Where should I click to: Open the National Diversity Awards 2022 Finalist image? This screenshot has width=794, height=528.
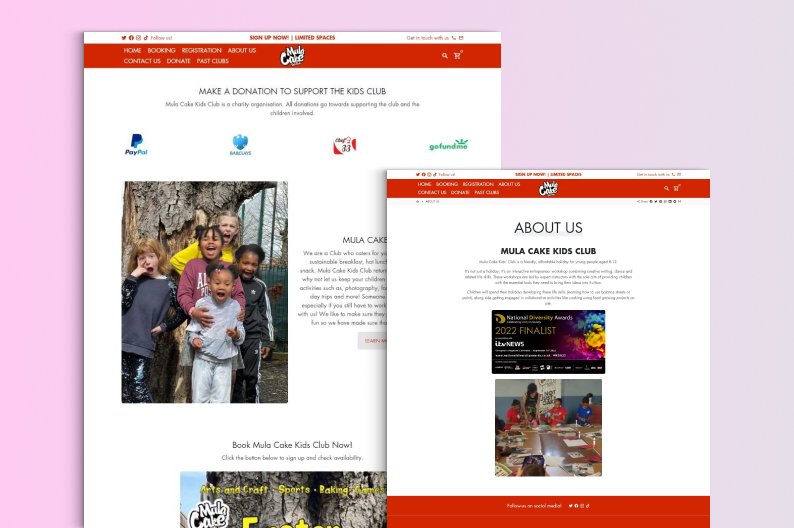(548, 341)
